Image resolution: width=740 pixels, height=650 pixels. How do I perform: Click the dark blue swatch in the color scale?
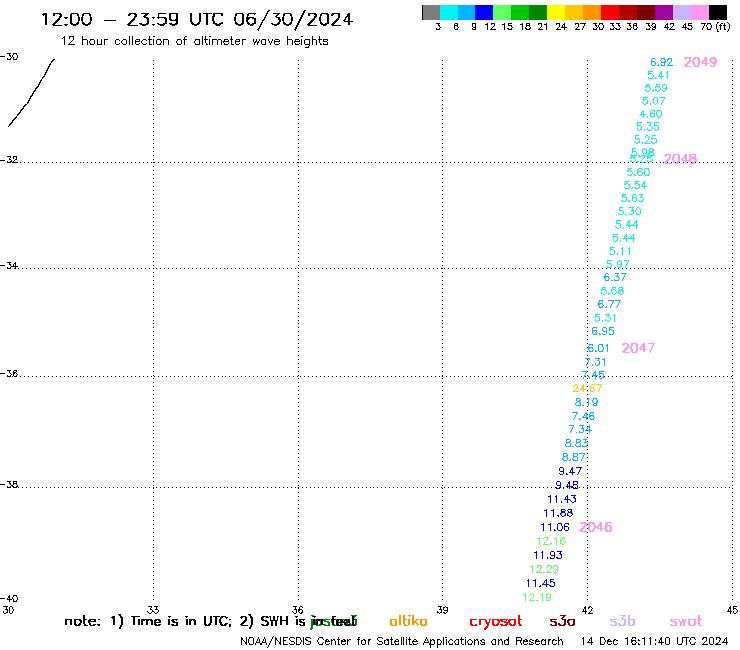(484, 12)
